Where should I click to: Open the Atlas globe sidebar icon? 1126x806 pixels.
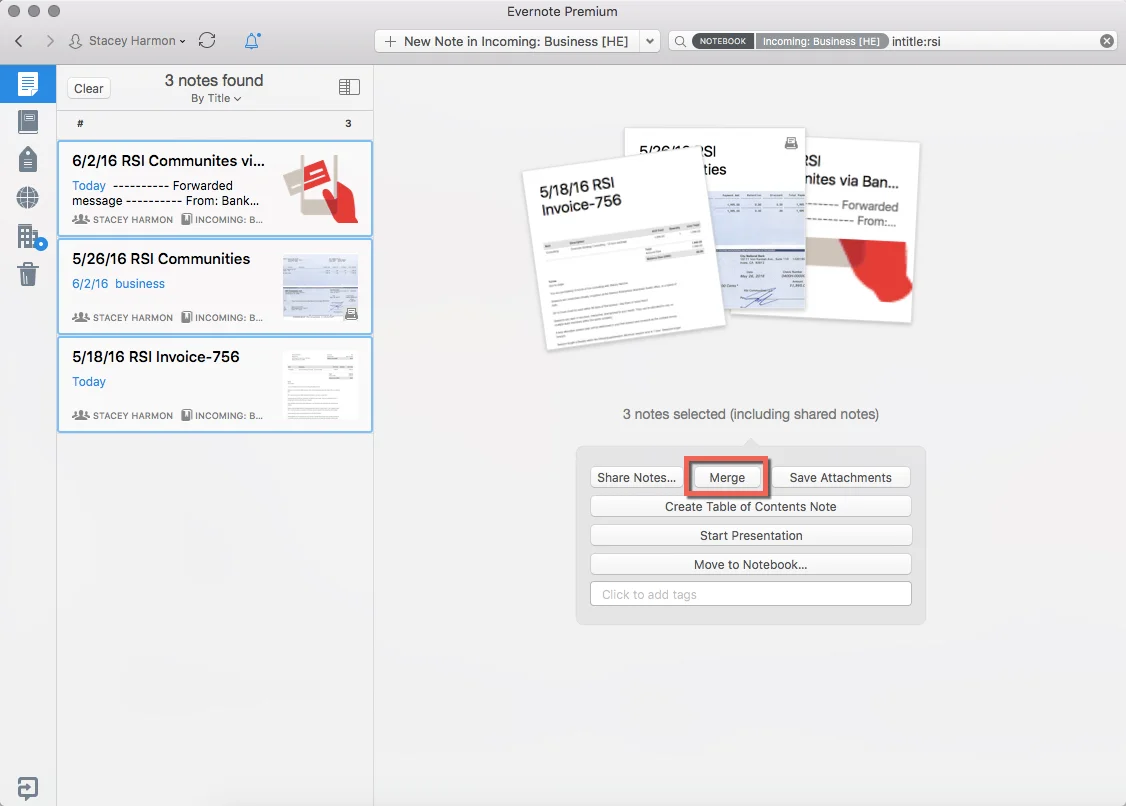[27, 198]
